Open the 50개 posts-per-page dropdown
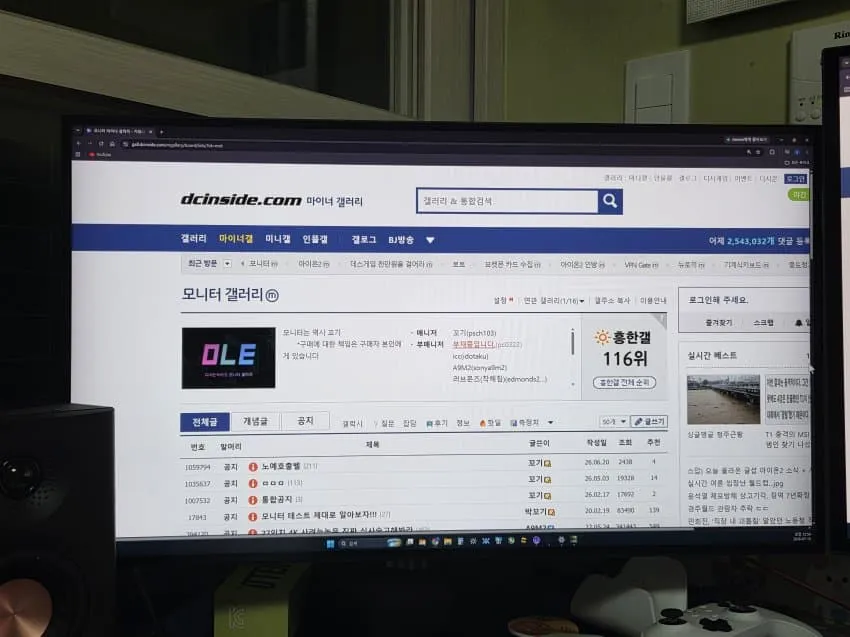 coord(614,421)
